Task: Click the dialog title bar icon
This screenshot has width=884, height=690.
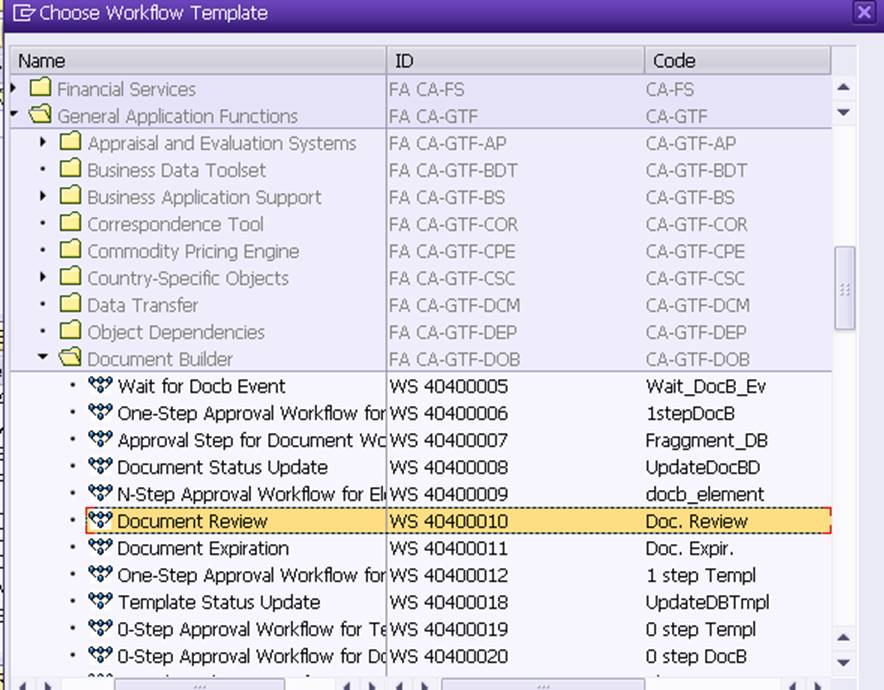Action: pyautogui.click(x=24, y=12)
